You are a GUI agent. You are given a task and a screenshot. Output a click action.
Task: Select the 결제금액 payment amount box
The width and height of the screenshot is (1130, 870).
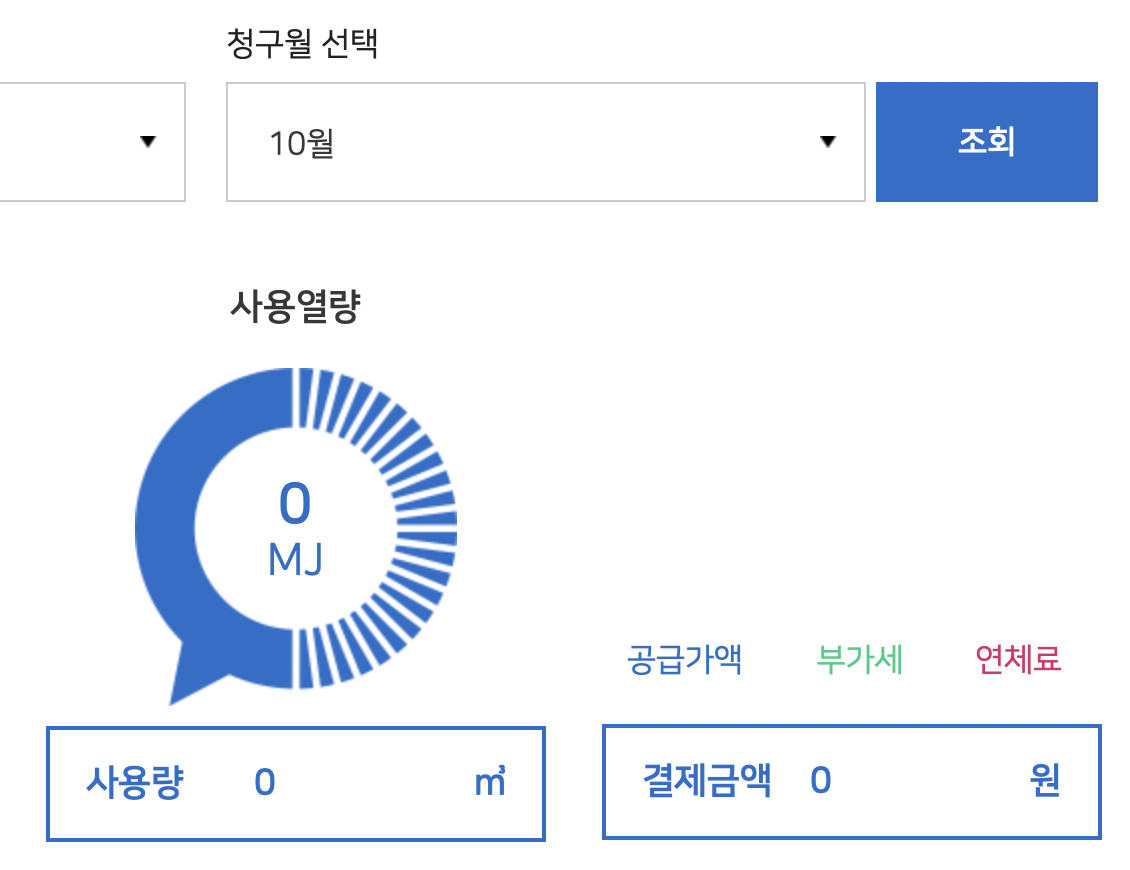click(x=850, y=783)
